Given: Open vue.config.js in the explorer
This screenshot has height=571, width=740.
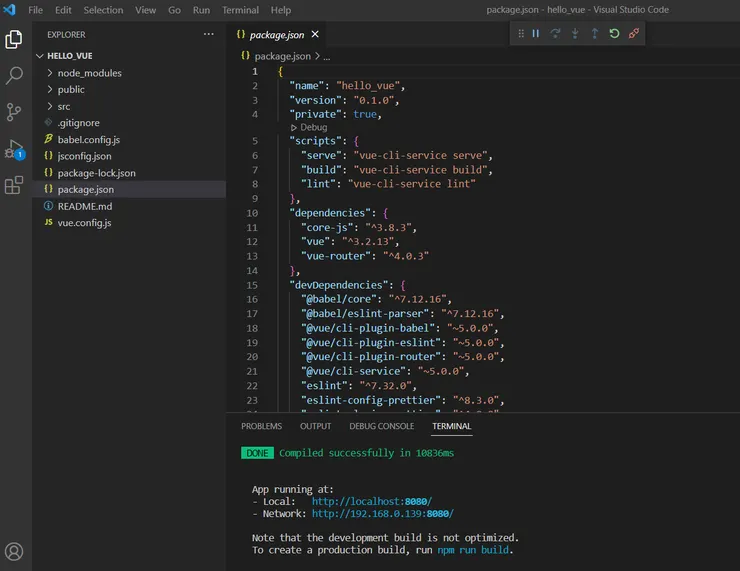Looking at the screenshot, I should (x=84, y=222).
